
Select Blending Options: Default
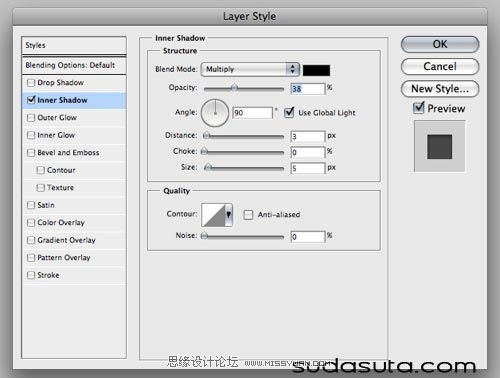click(74, 65)
